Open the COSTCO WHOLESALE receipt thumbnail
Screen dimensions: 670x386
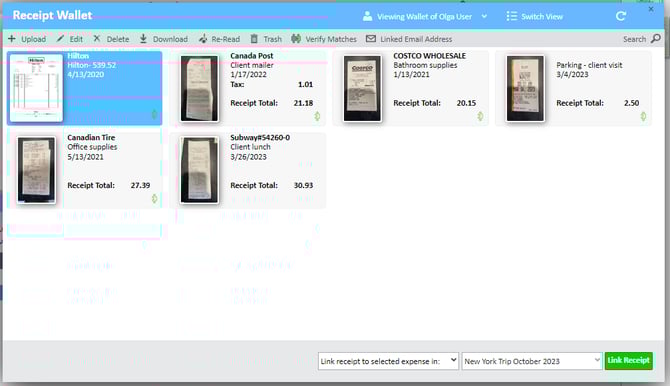[362, 88]
